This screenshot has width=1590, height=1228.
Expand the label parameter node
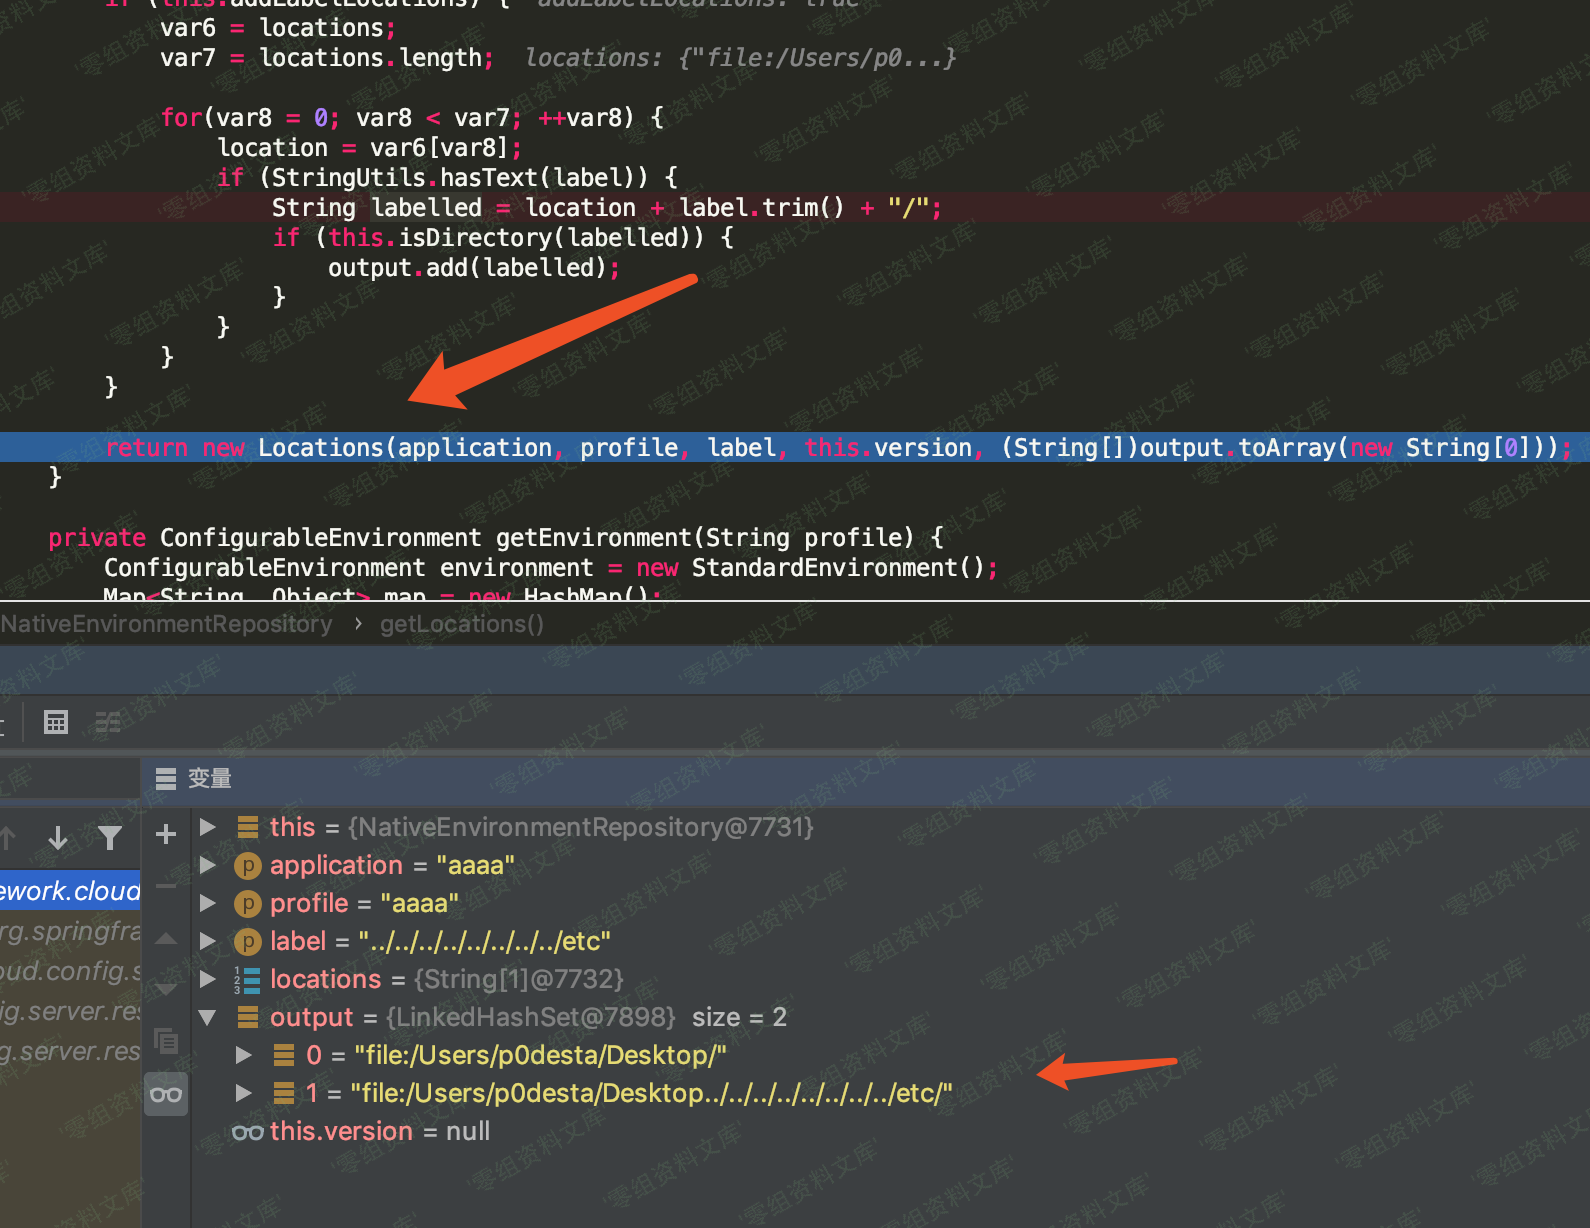click(x=208, y=941)
